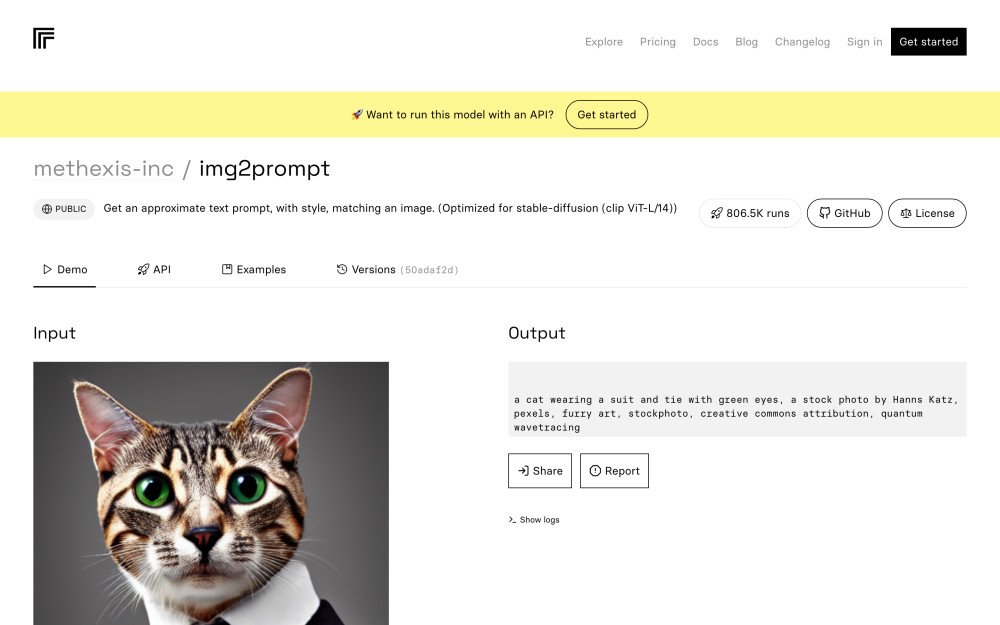This screenshot has width=1000, height=625.
Task: Open methexis-inc owner profile link
Action: click(x=103, y=169)
